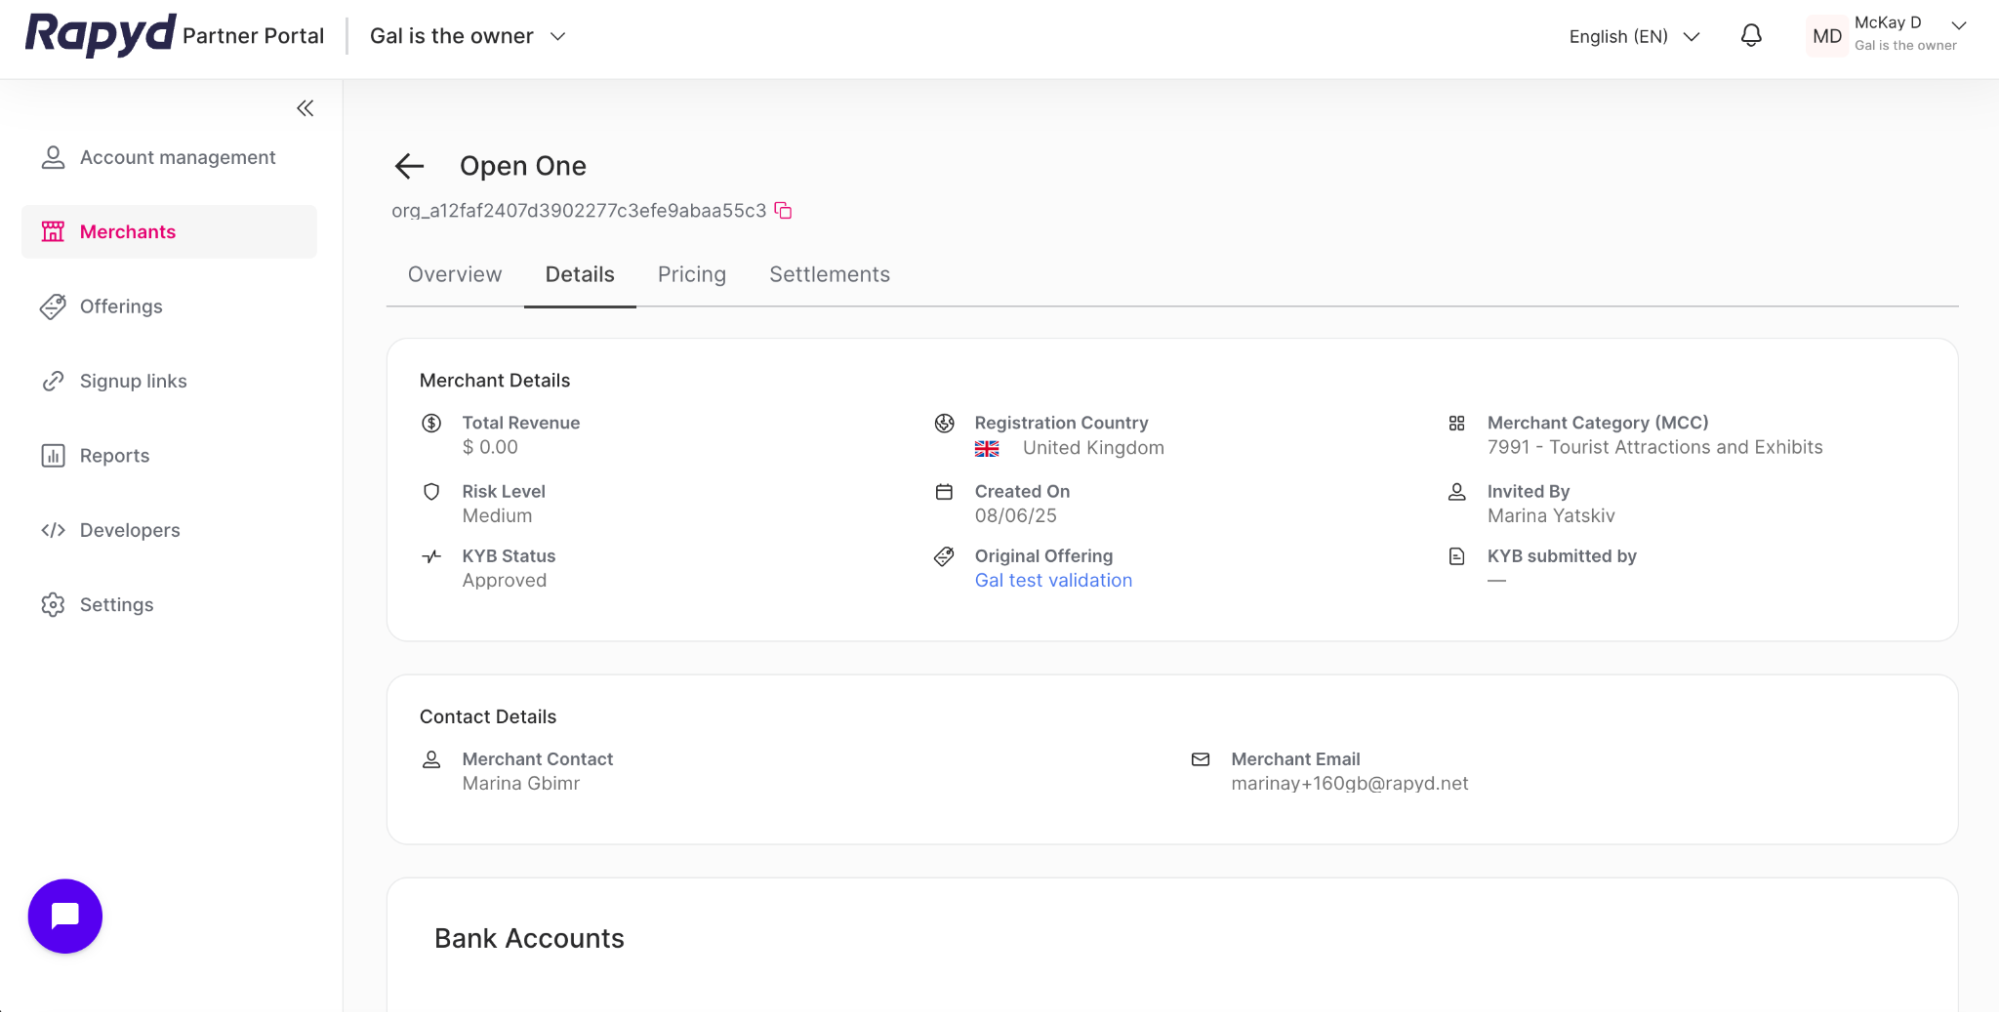The width and height of the screenshot is (1999, 1013).
Task: Open the notifications bell
Action: coord(1750,36)
